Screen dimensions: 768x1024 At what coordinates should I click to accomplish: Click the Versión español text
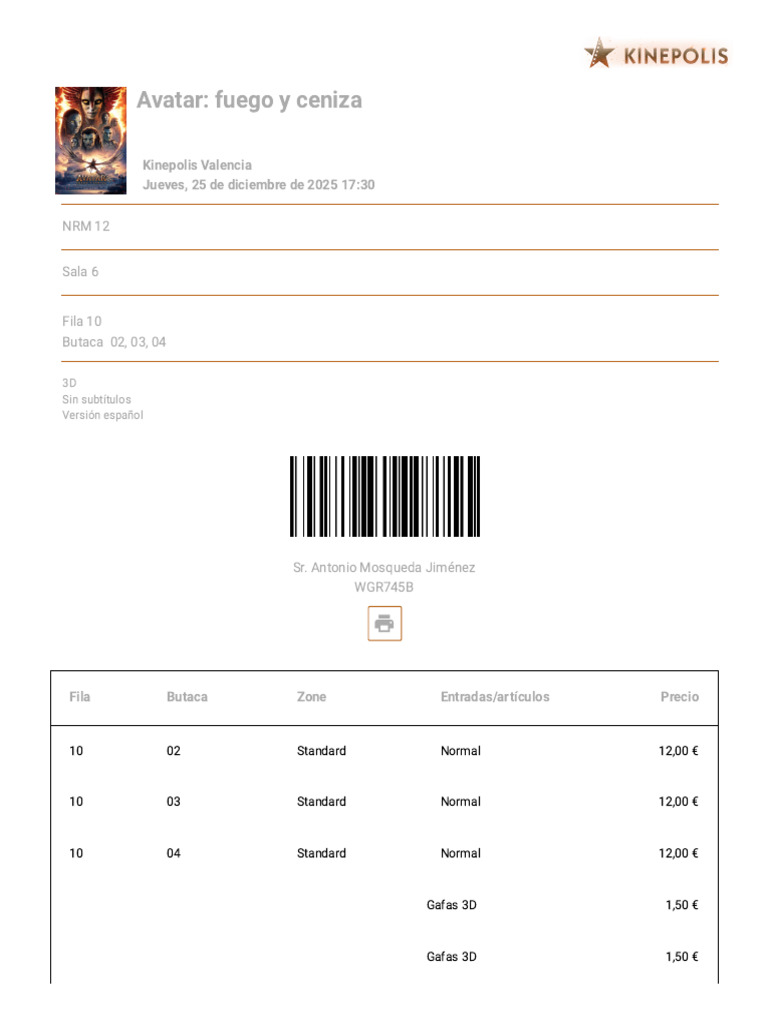tap(103, 415)
